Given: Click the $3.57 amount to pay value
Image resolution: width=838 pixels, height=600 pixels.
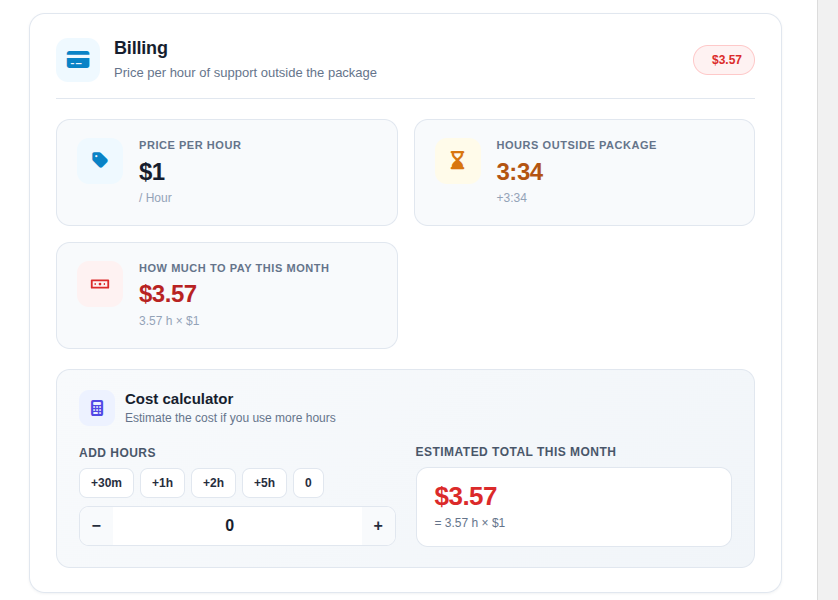Looking at the screenshot, I should click(168, 294).
